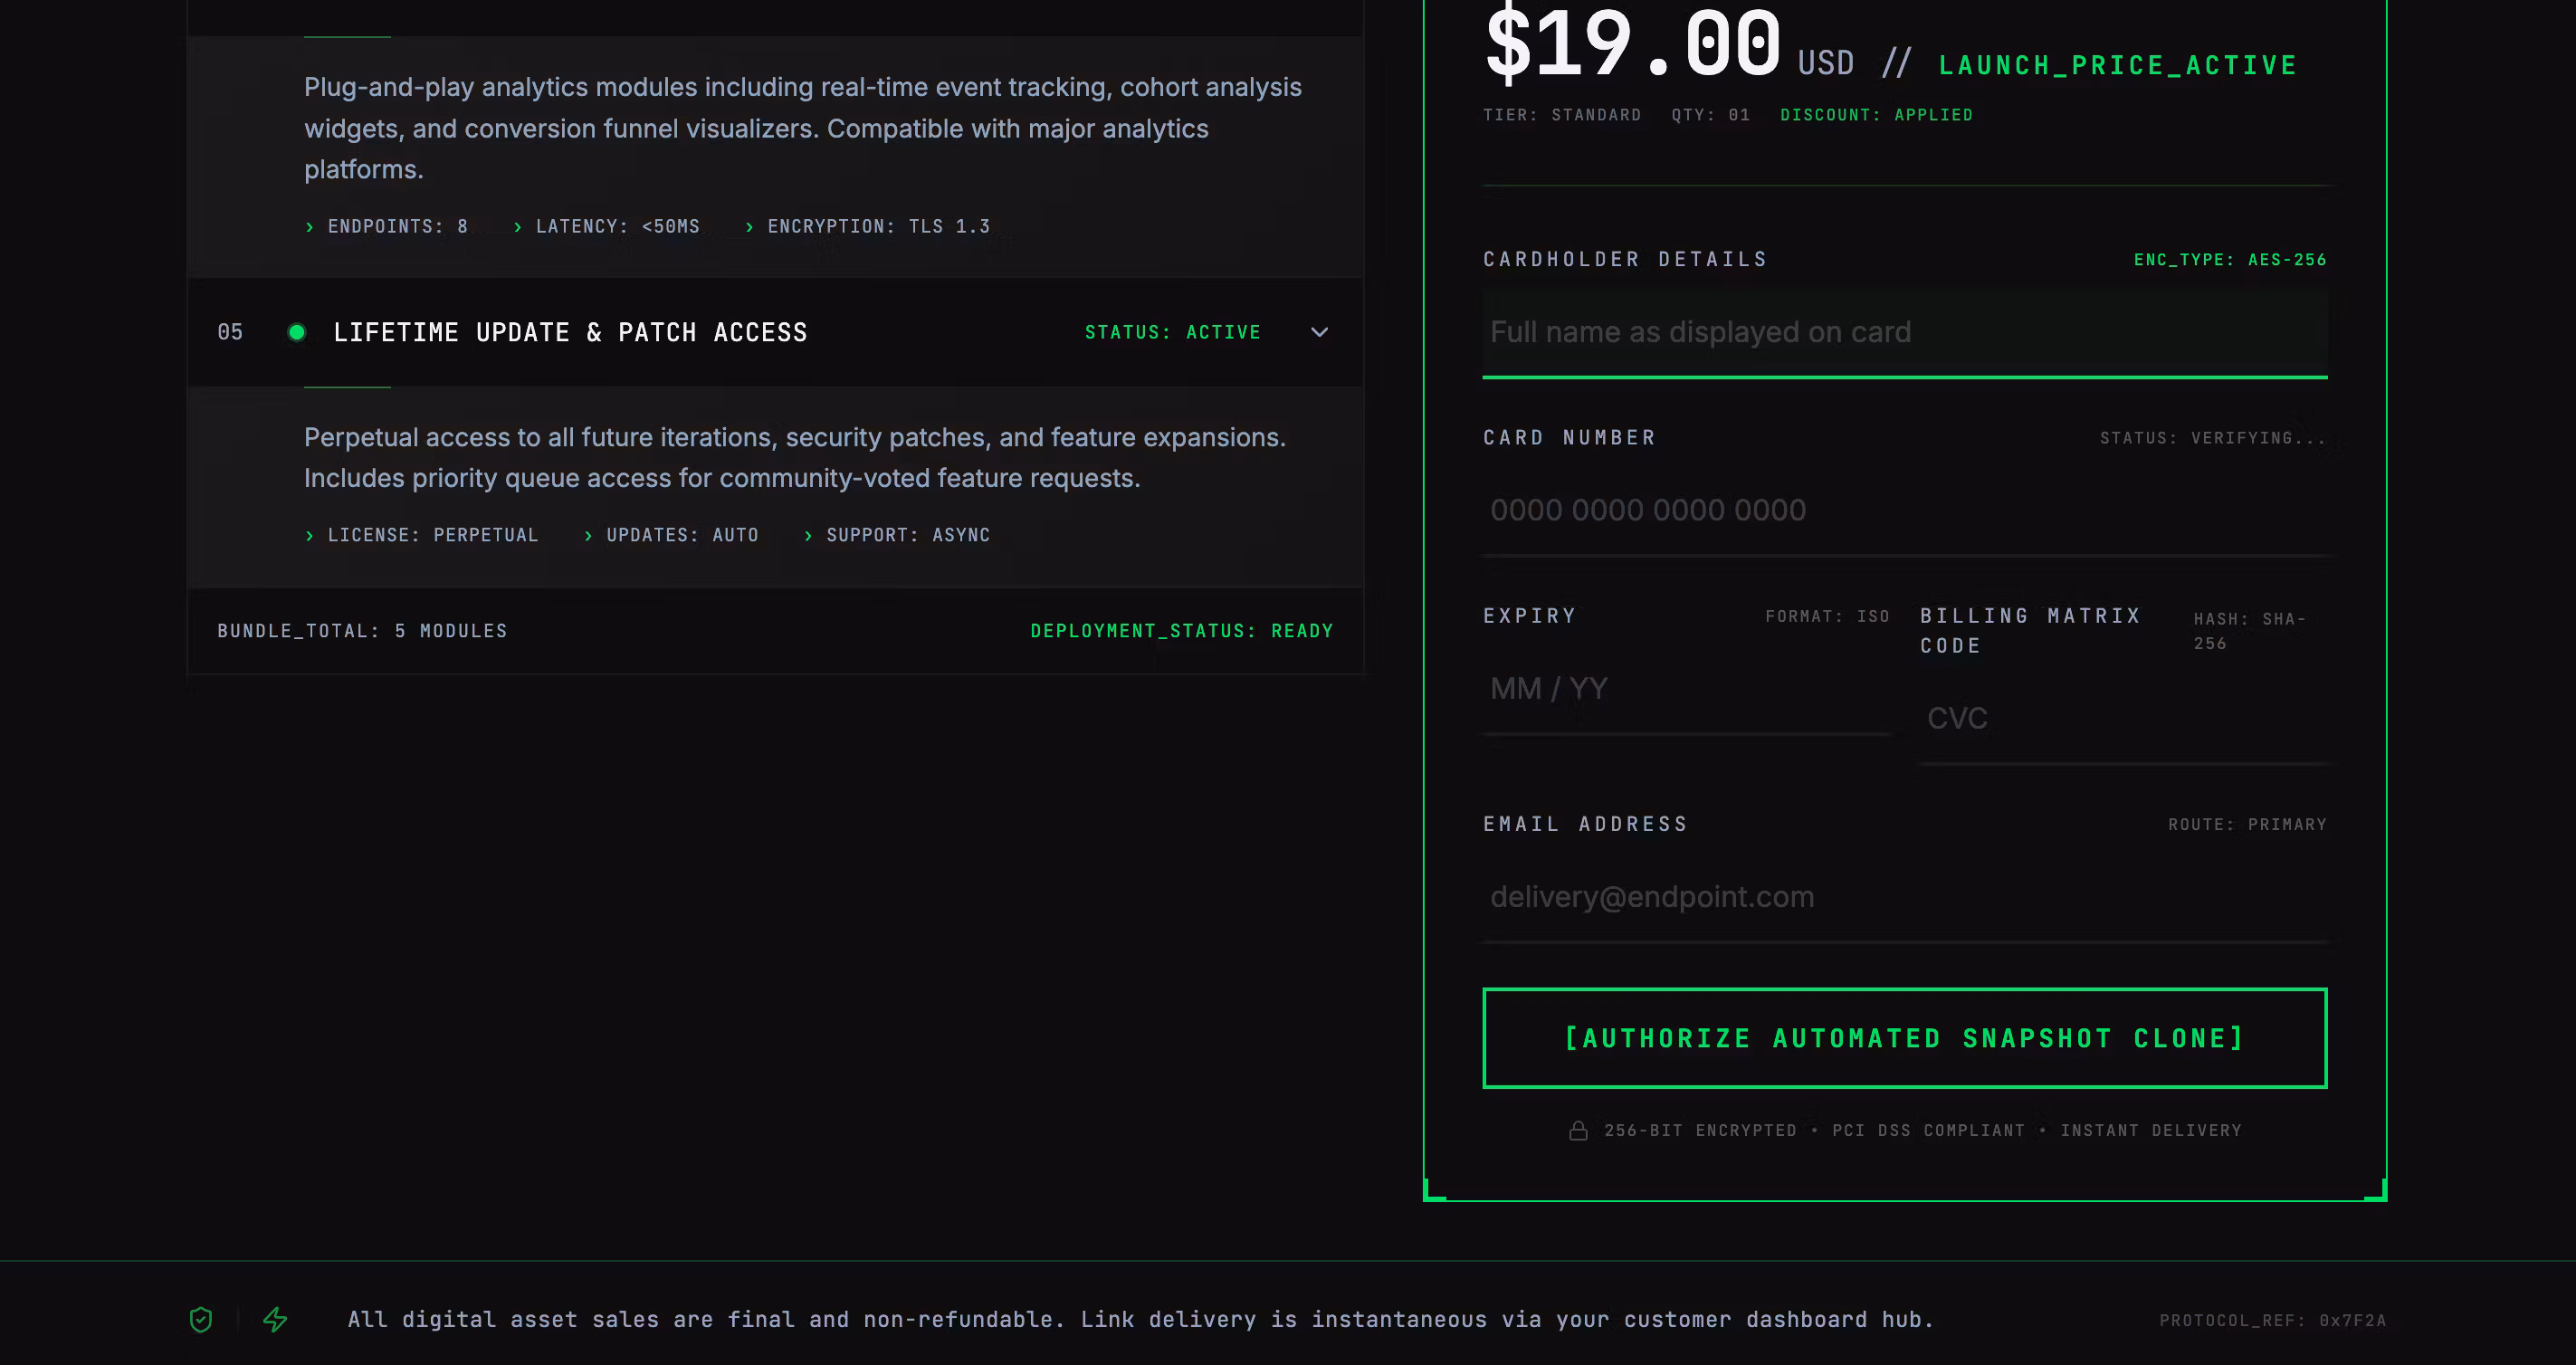Focus the cardholder full name field
2576x1365 pixels.
pos(1904,332)
